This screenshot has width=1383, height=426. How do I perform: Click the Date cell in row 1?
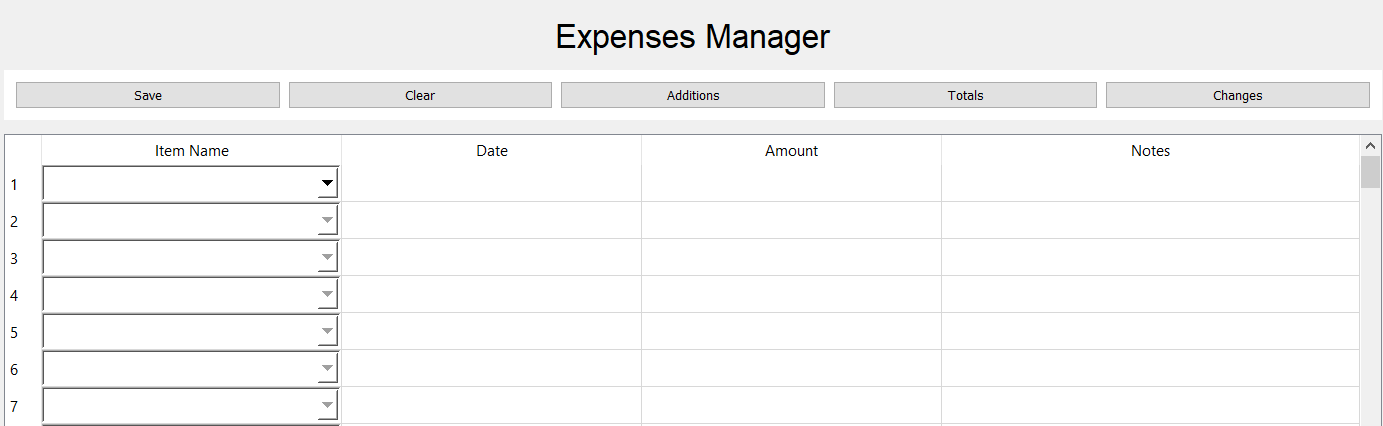[x=491, y=184]
